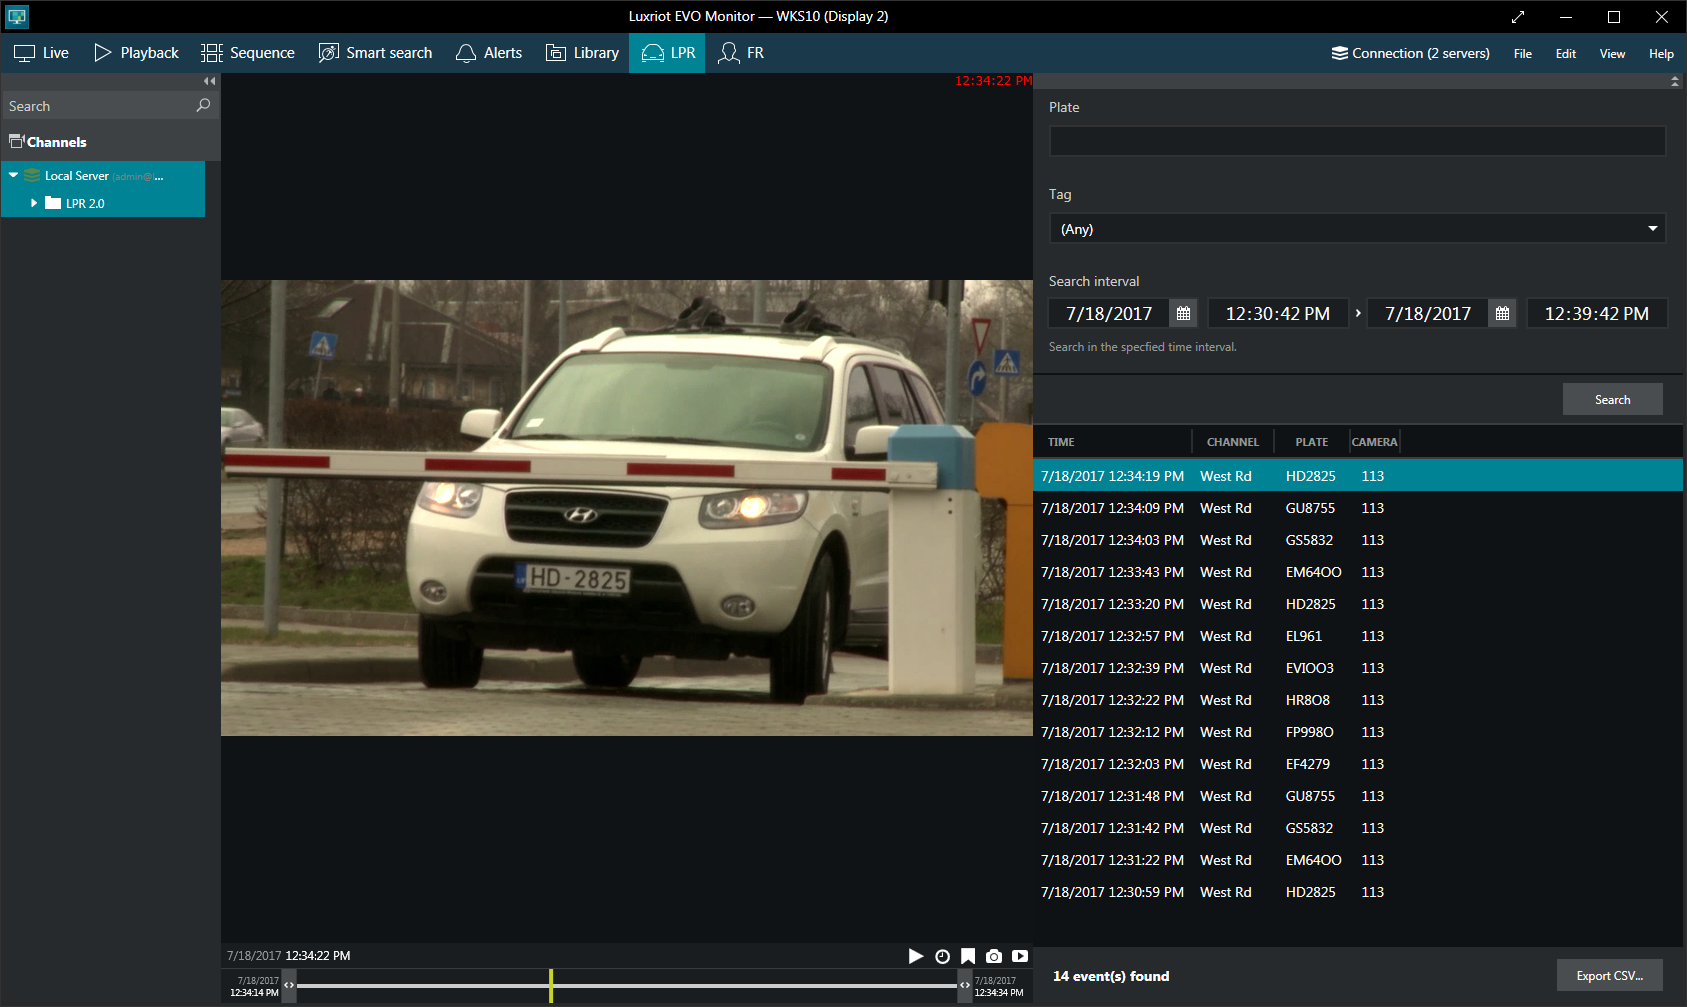Click the Search button in LPR panel
This screenshot has height=1007, width=1687.
(x=1612, y=399)
